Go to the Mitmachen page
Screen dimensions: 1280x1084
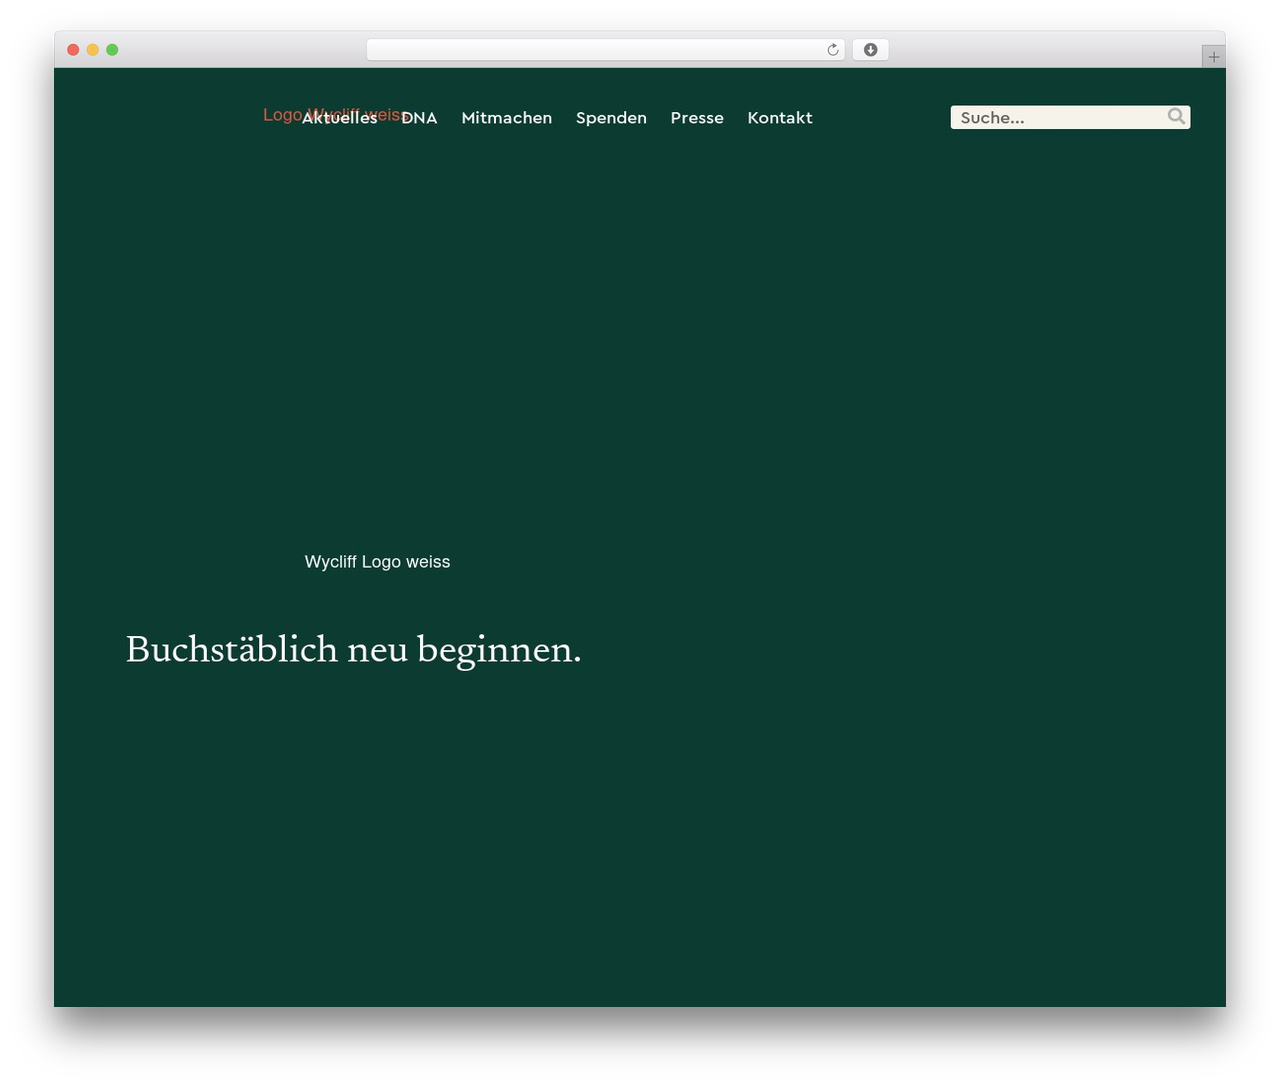tap(507, 118)
